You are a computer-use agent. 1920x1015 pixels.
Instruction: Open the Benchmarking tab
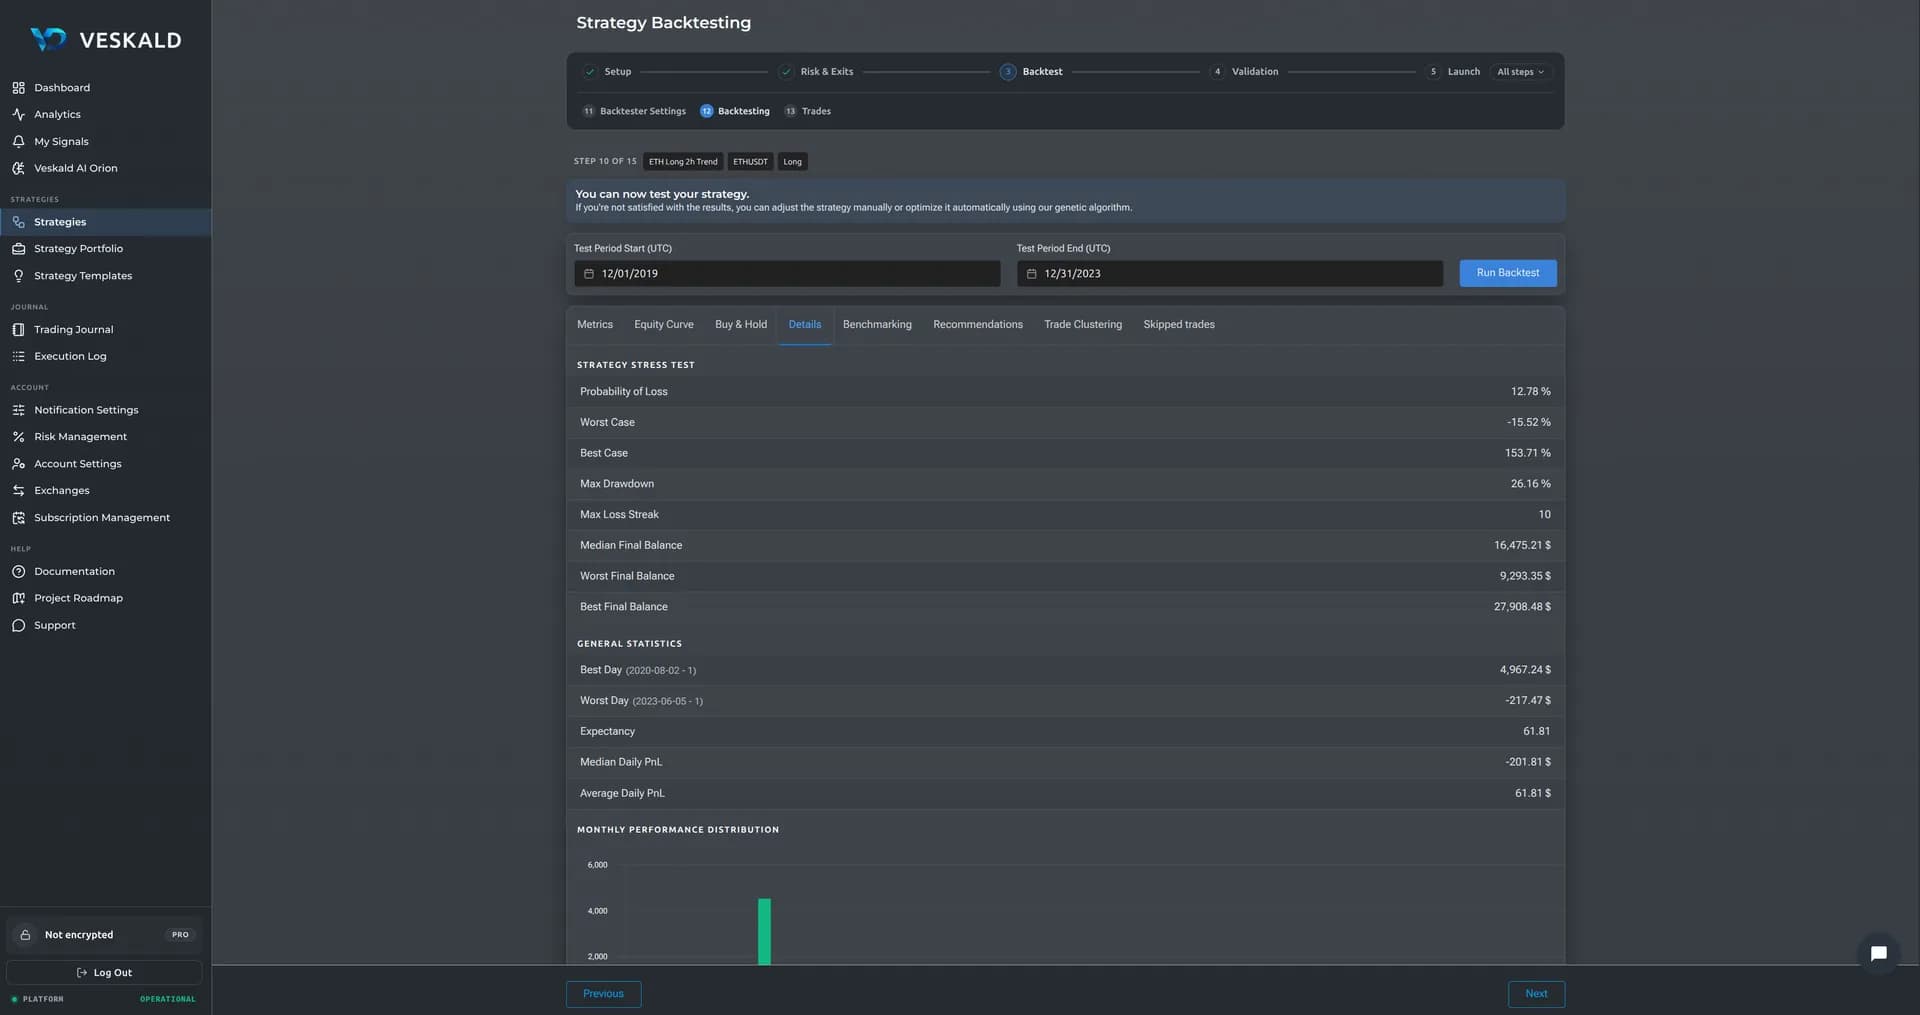(877, 325)
